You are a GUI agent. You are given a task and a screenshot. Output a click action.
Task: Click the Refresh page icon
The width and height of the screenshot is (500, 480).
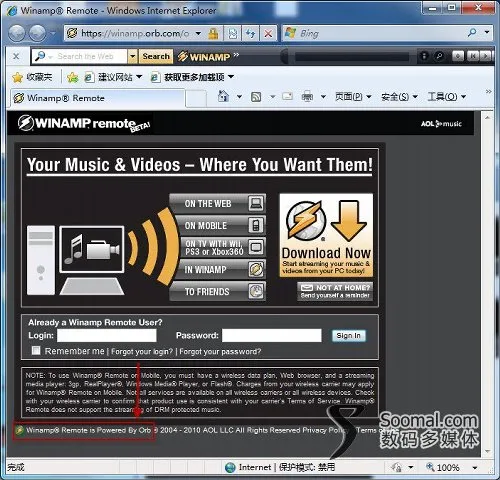tap(250, 33)
